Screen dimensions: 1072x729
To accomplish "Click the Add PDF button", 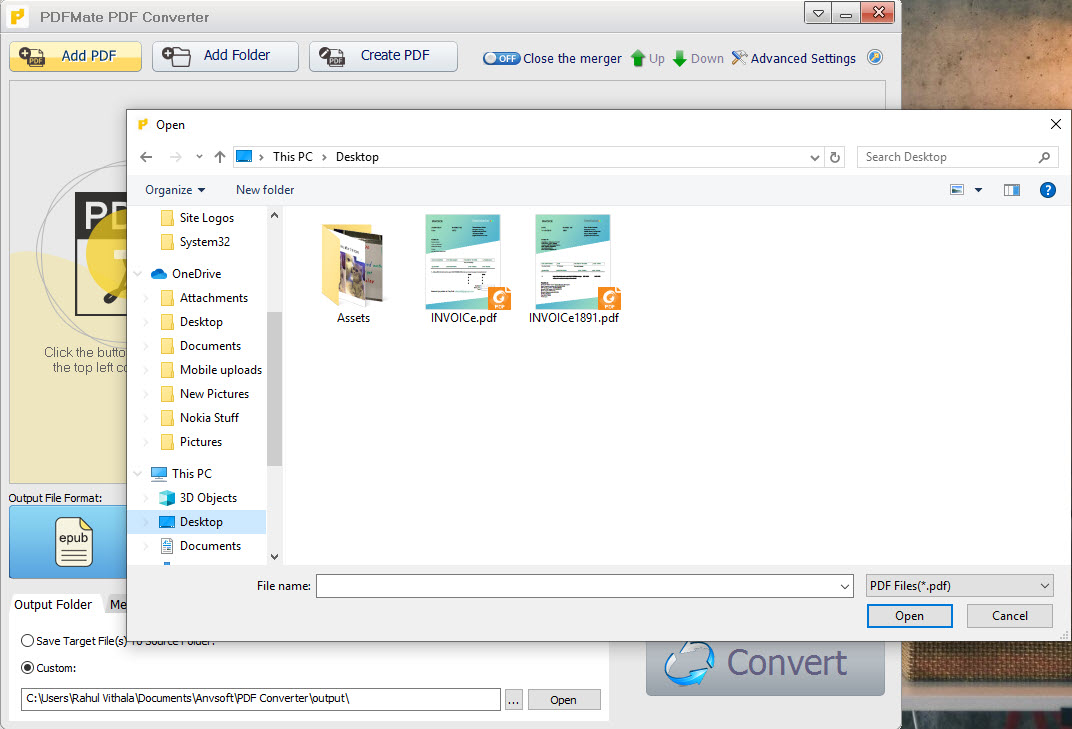I will click(75, 56).
